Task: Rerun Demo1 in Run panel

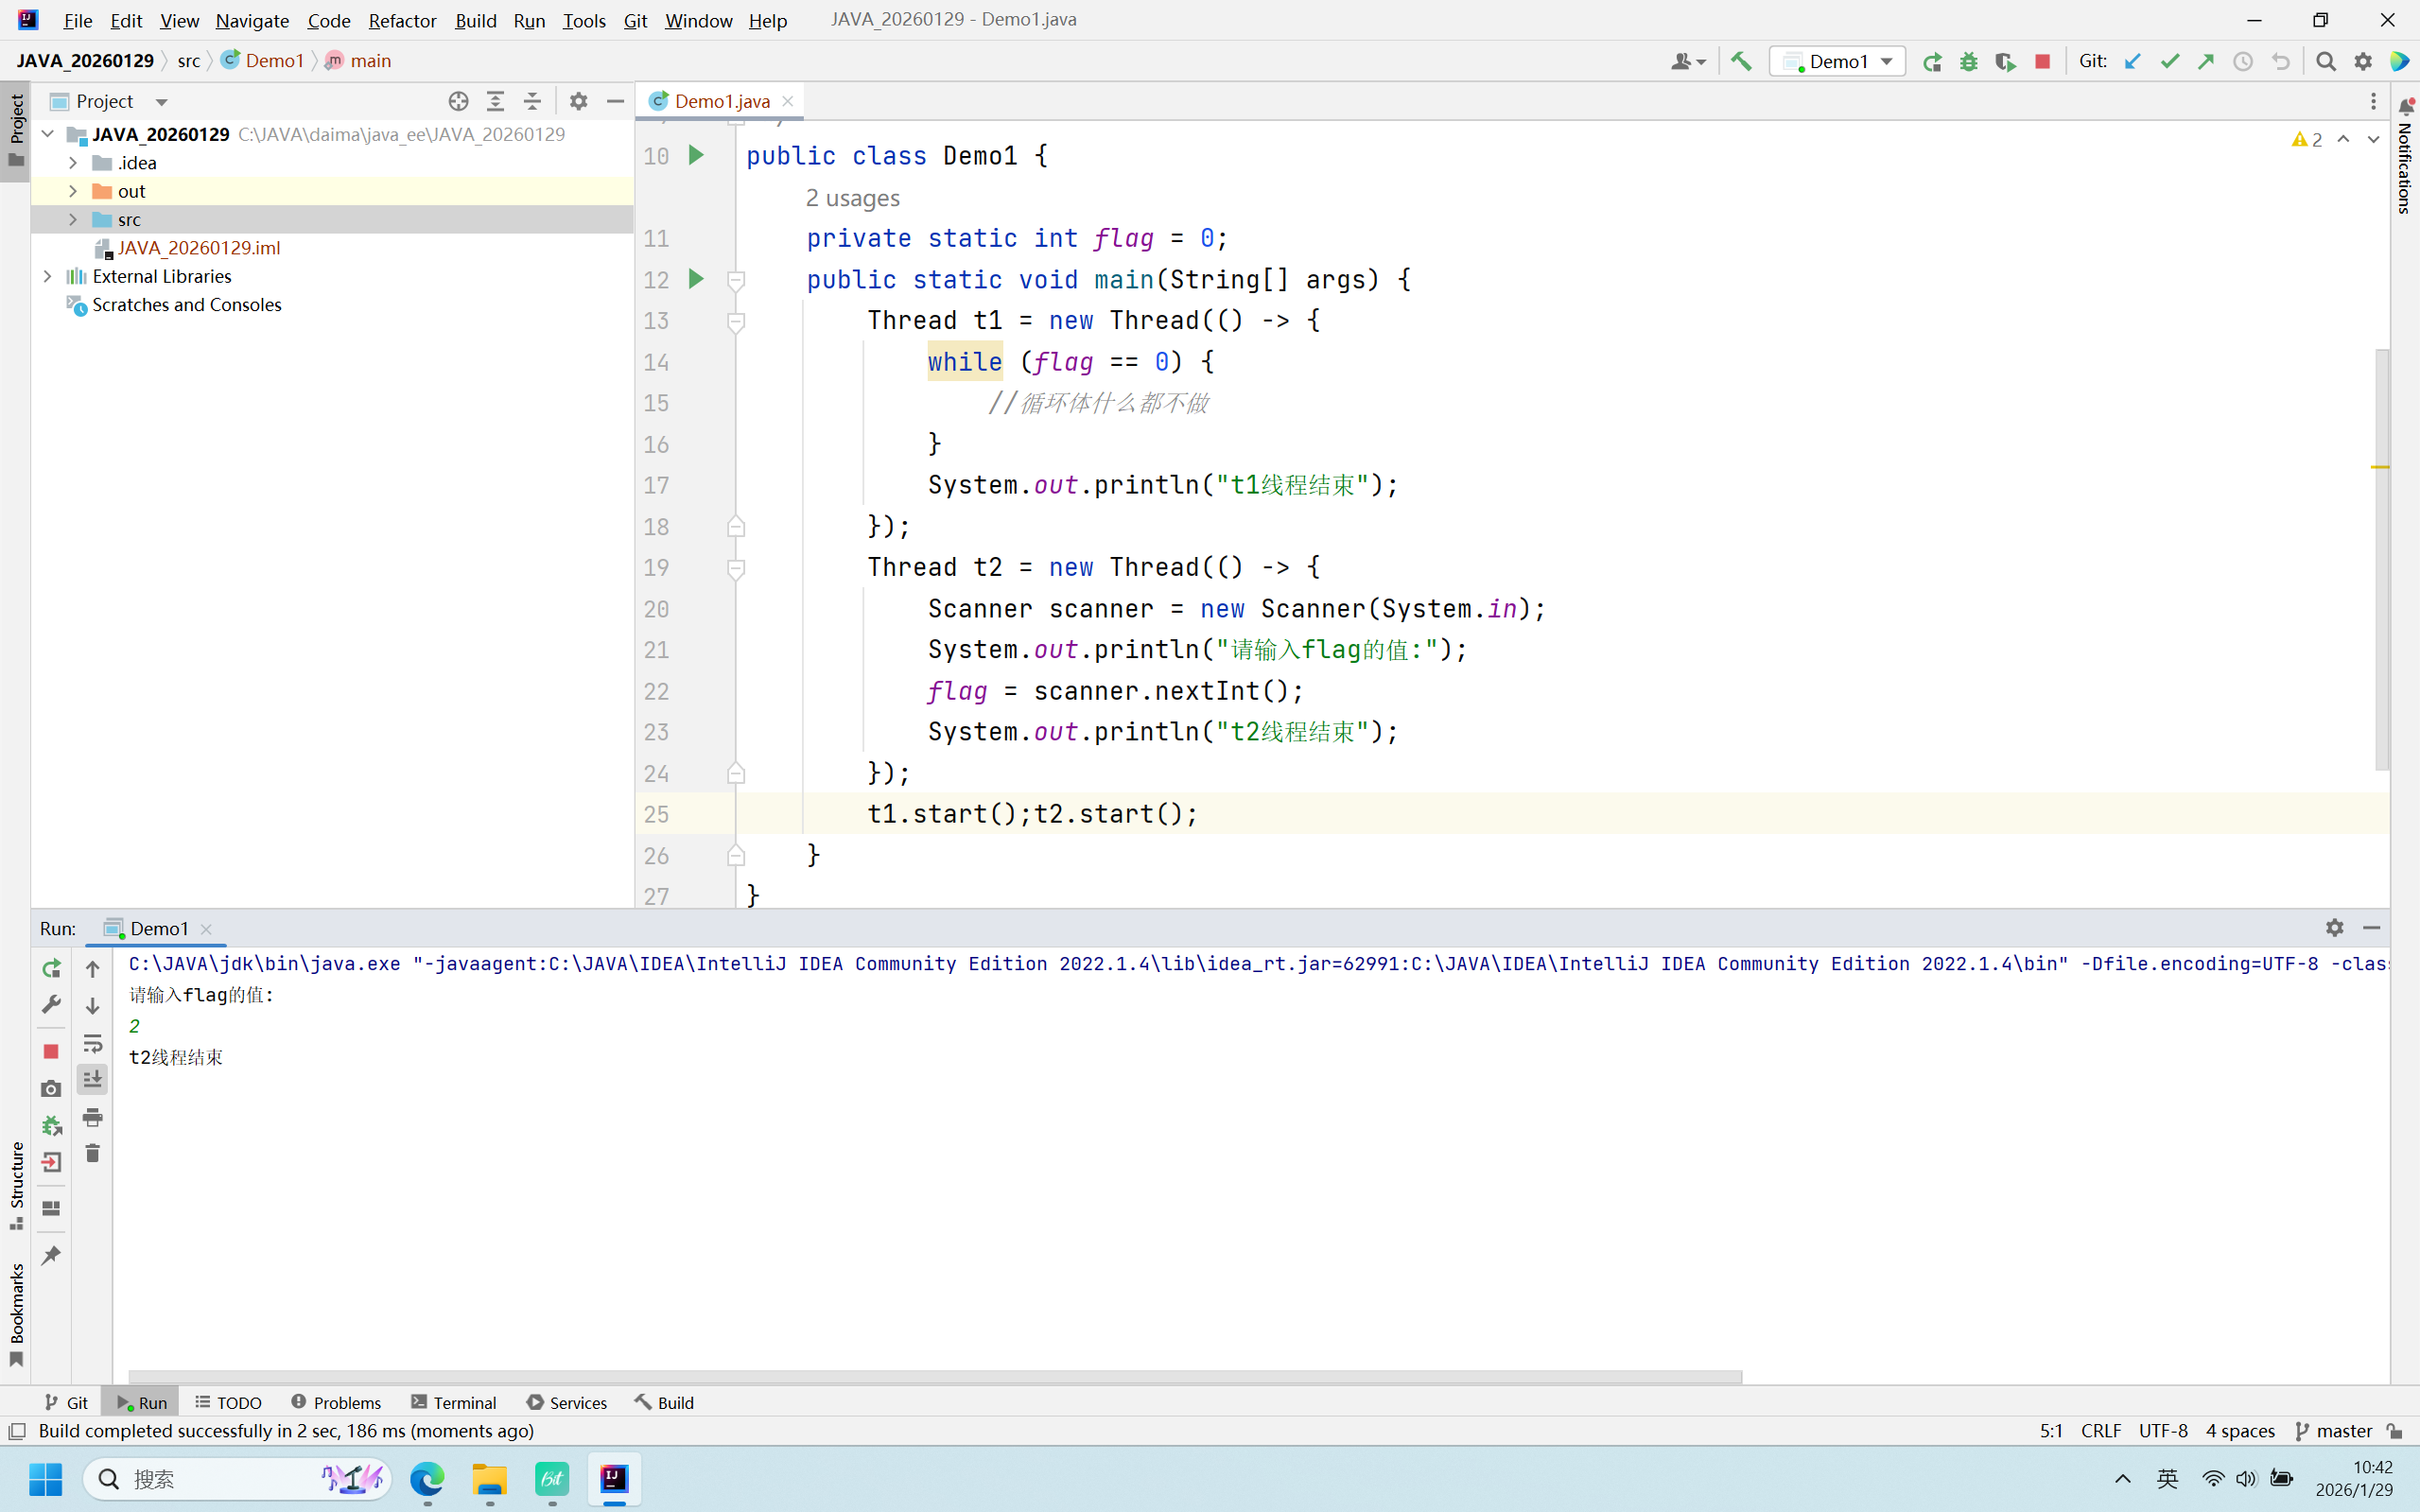Action: pyautogui.click(x=51, y=968)
